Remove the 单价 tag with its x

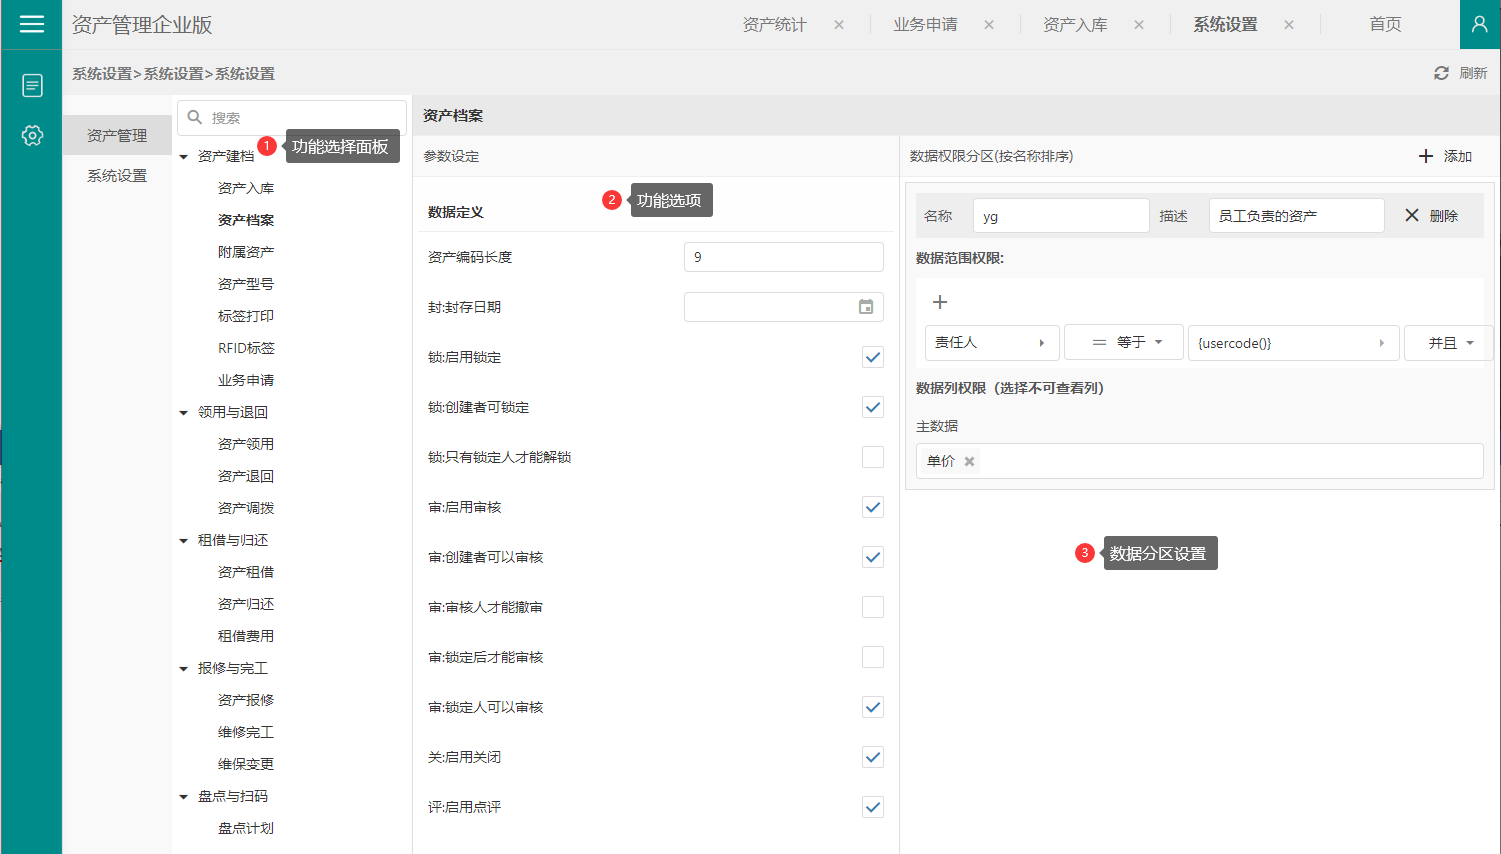tap(969, 461)
